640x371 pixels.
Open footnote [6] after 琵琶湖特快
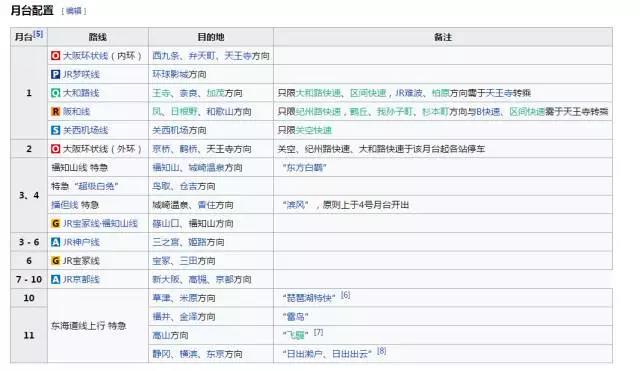[x=345, y=295]
